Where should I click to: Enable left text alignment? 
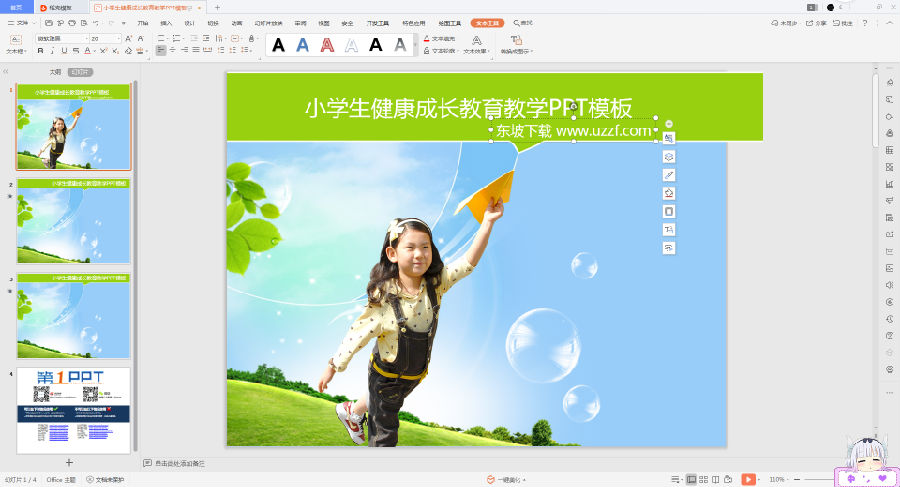[x=161, y=51]
